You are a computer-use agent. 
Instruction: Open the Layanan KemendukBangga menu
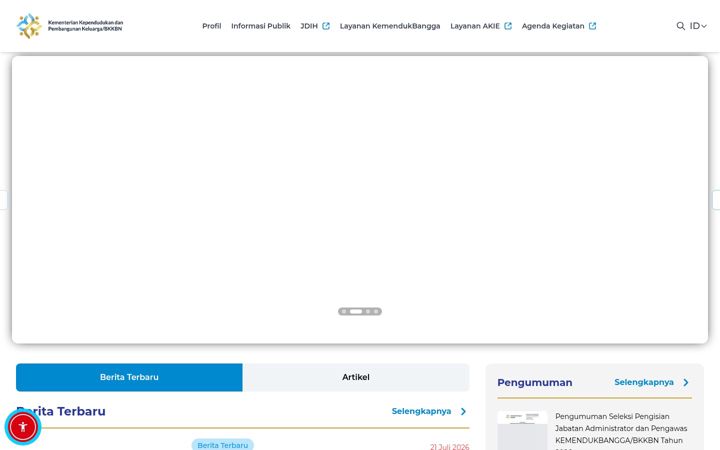click(390, 26)
